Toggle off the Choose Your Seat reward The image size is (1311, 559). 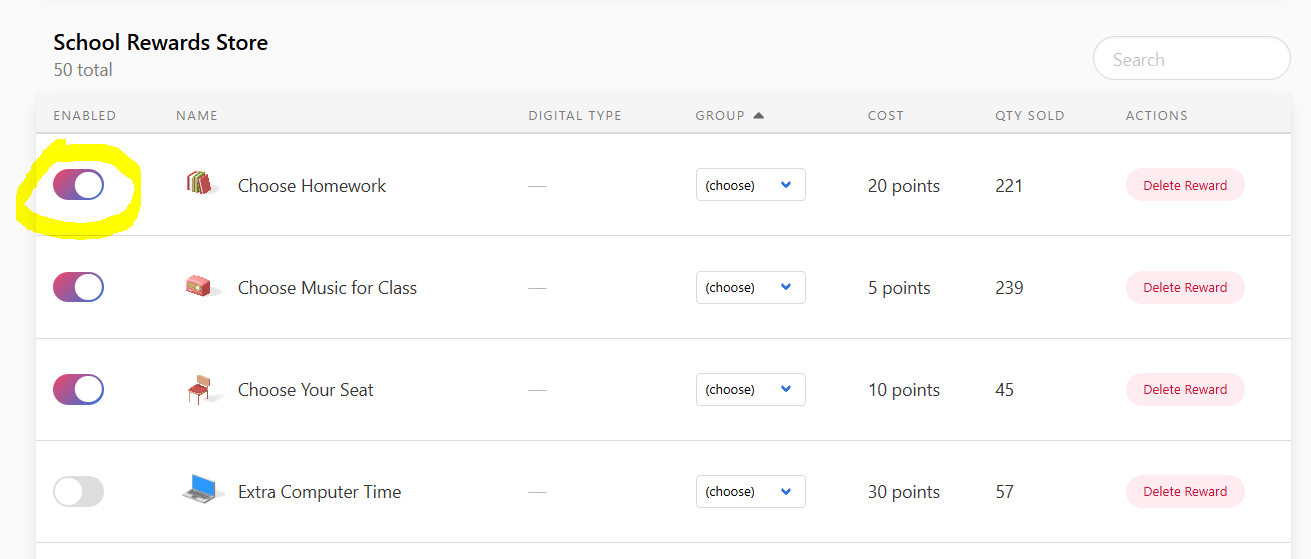click(x=79, y=389)
